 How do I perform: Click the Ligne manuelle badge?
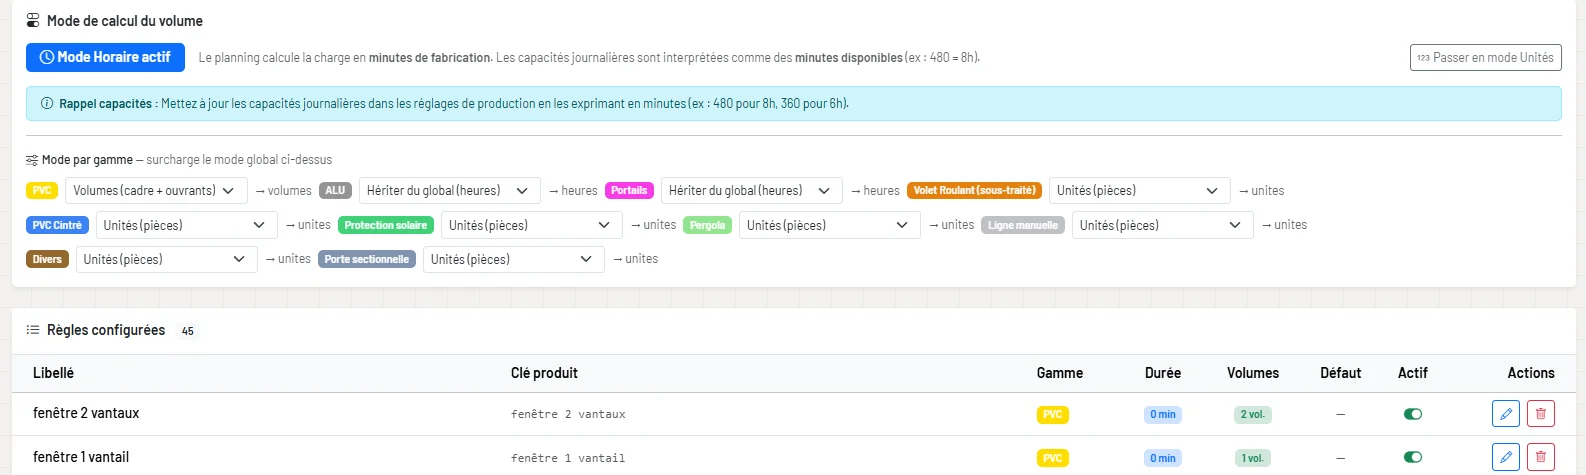tap(1023, 225)
